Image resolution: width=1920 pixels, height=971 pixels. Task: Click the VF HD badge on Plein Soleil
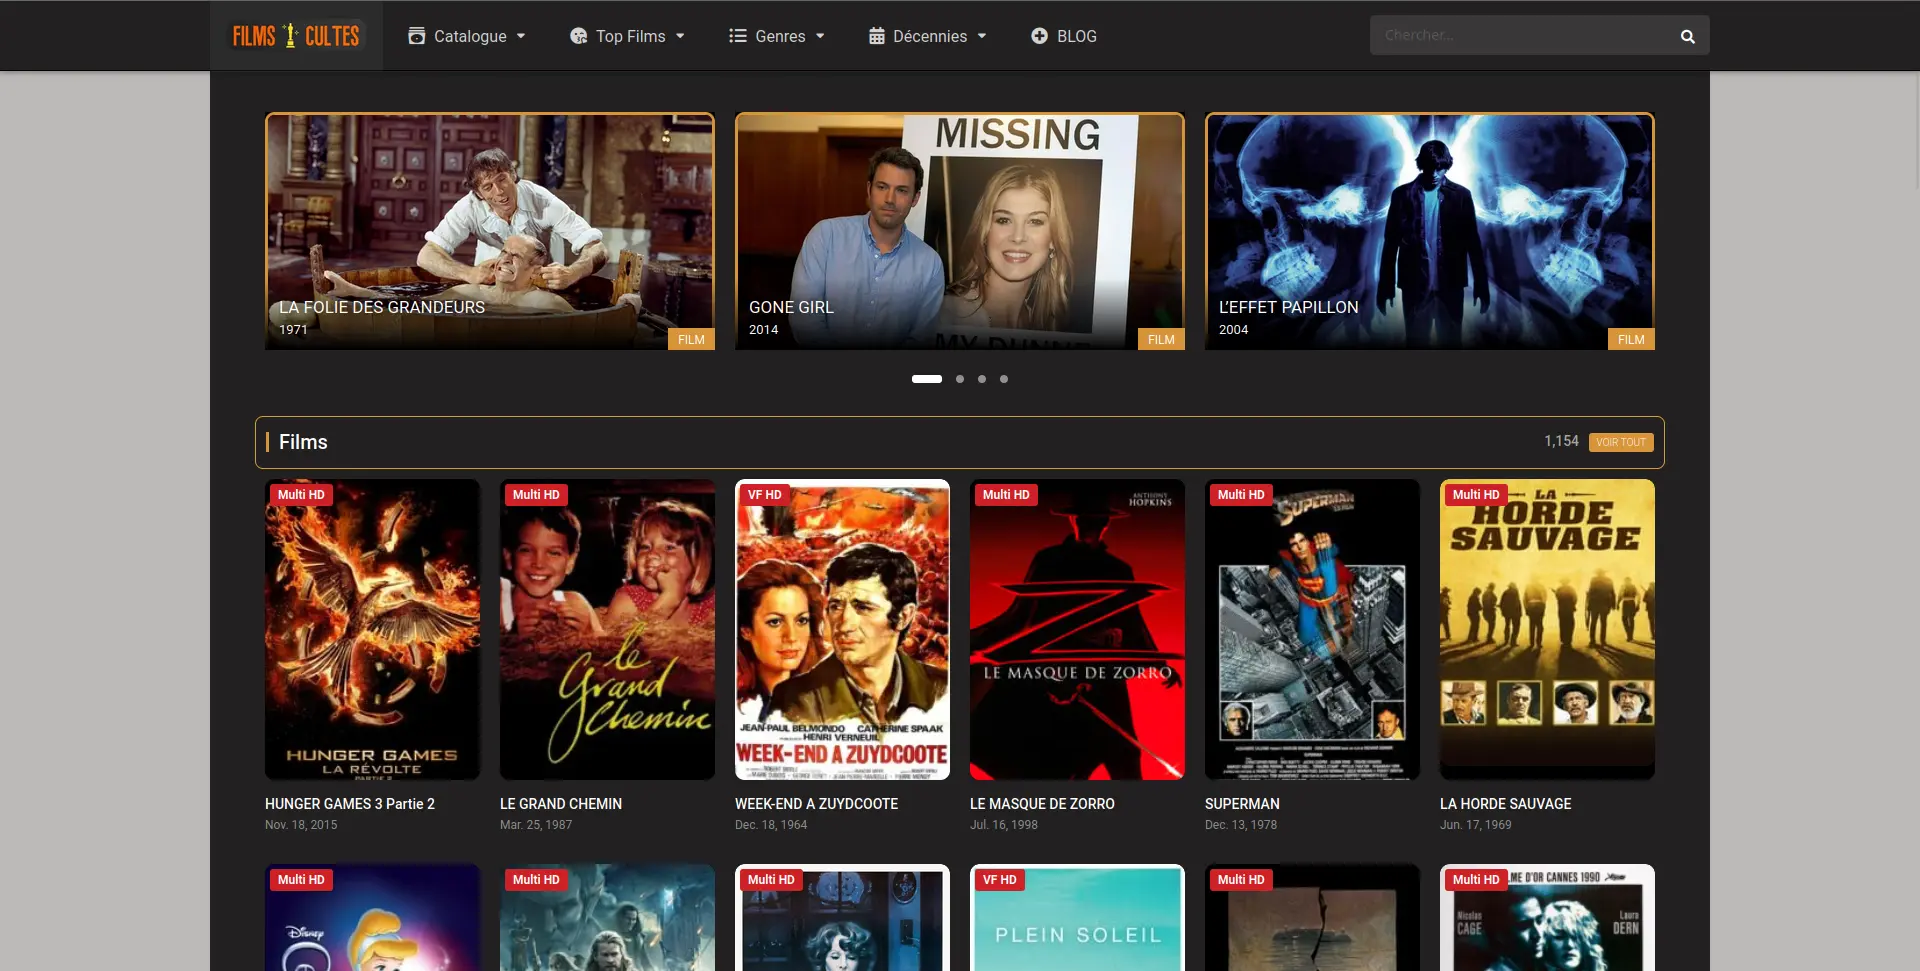click(x=1000, y=880)
